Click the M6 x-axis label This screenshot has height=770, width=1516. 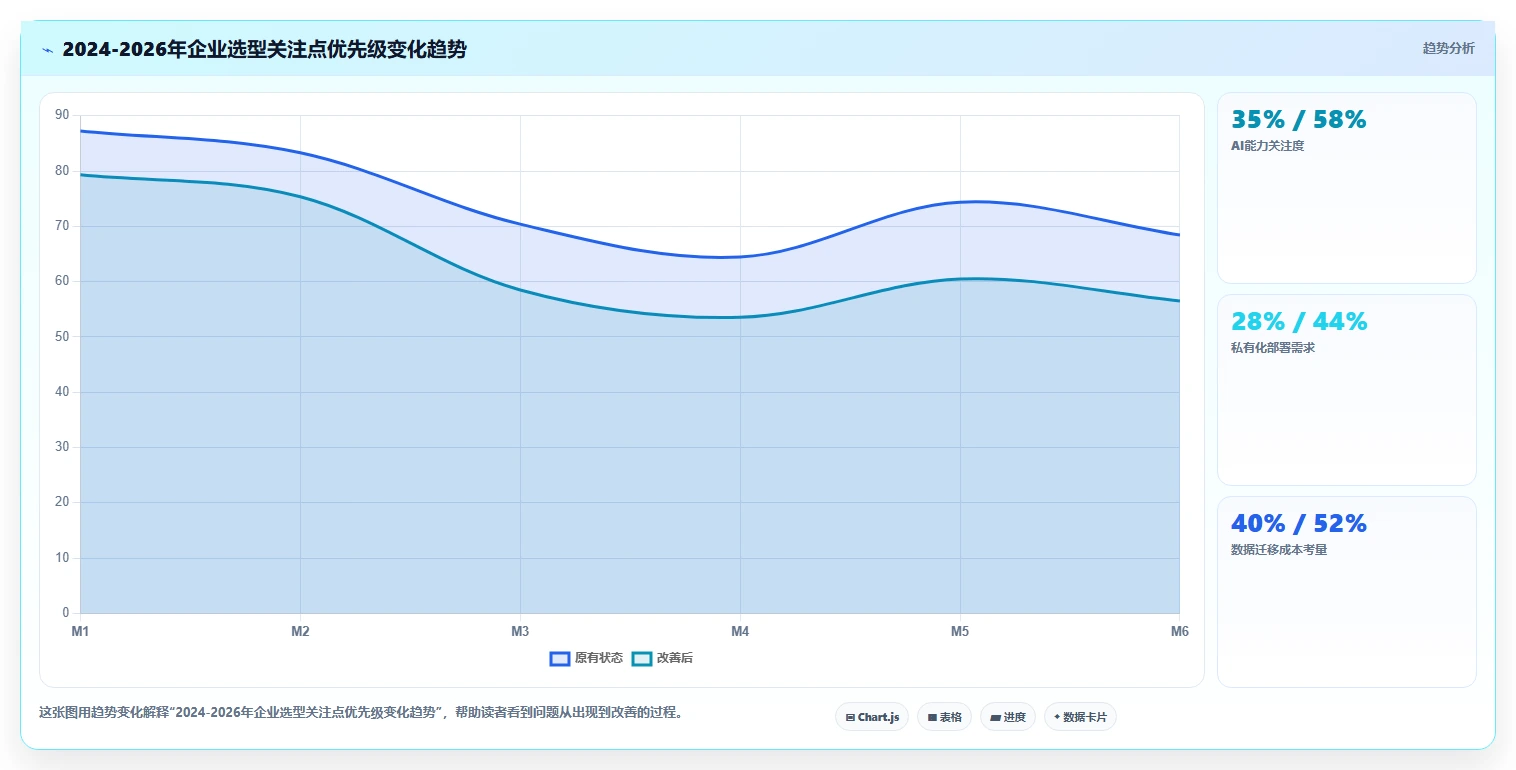click(1179, 631)
